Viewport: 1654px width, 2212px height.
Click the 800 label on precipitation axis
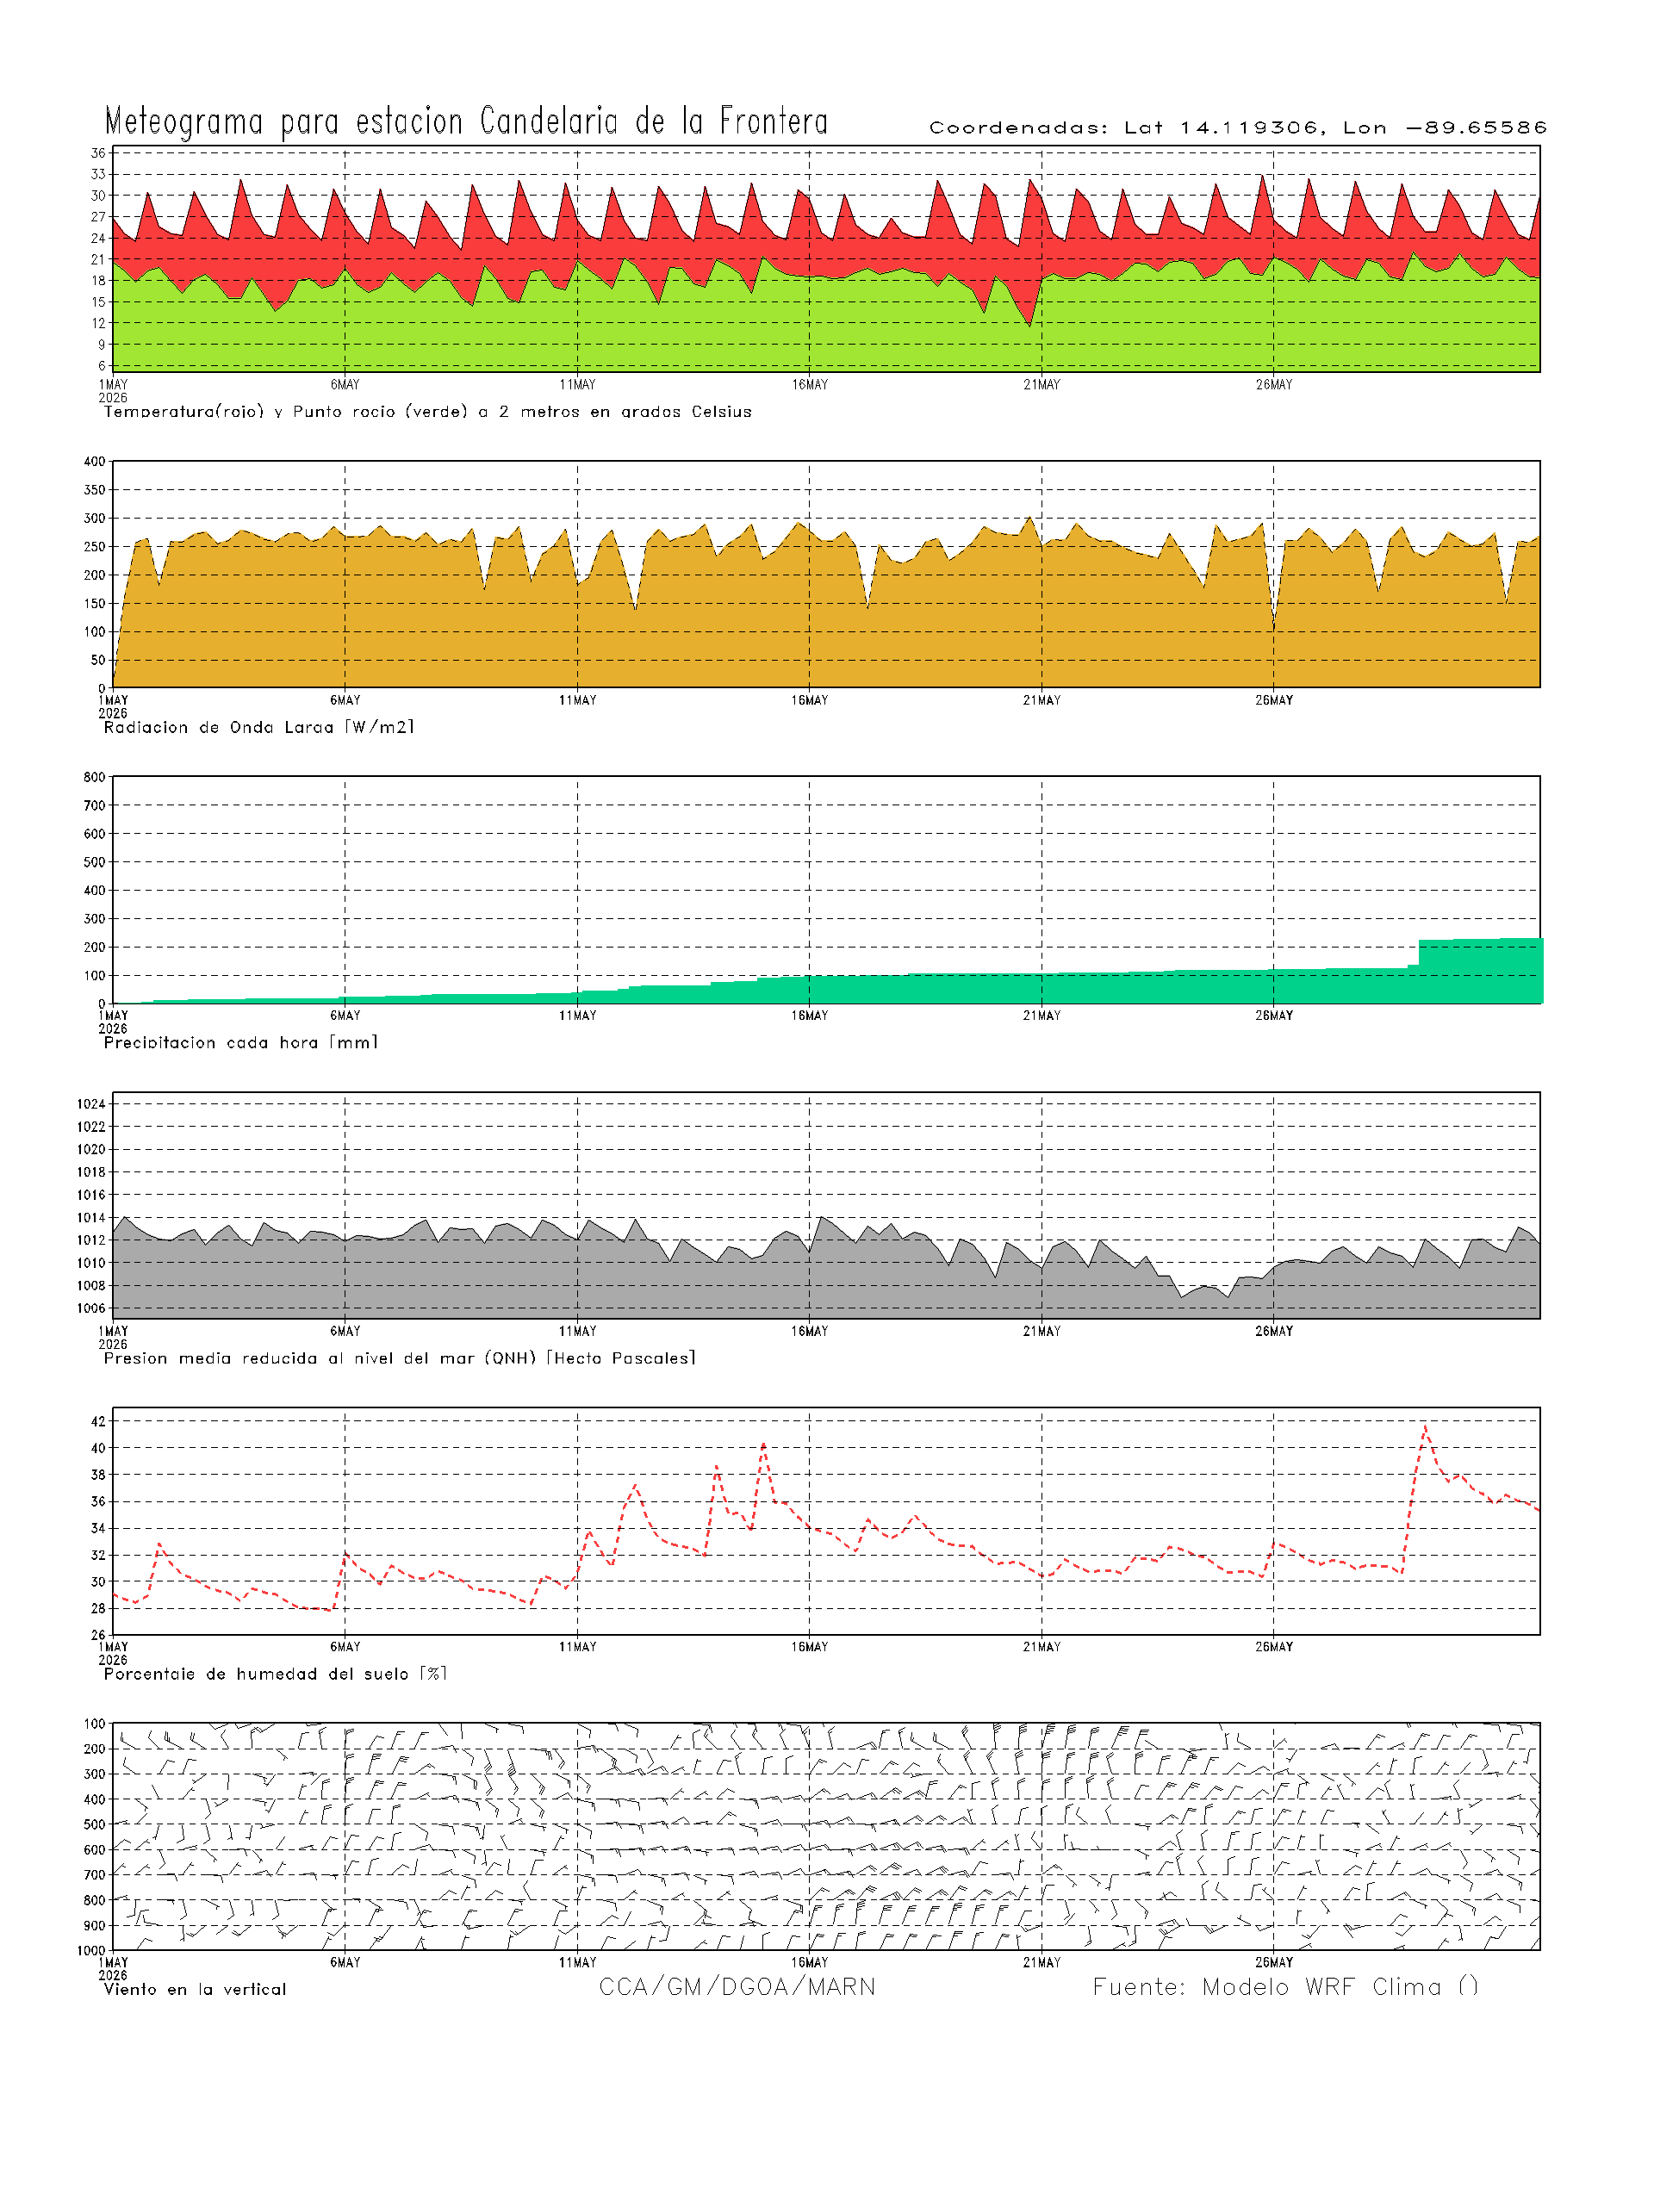pyautogui.click(x=94, y=777)
